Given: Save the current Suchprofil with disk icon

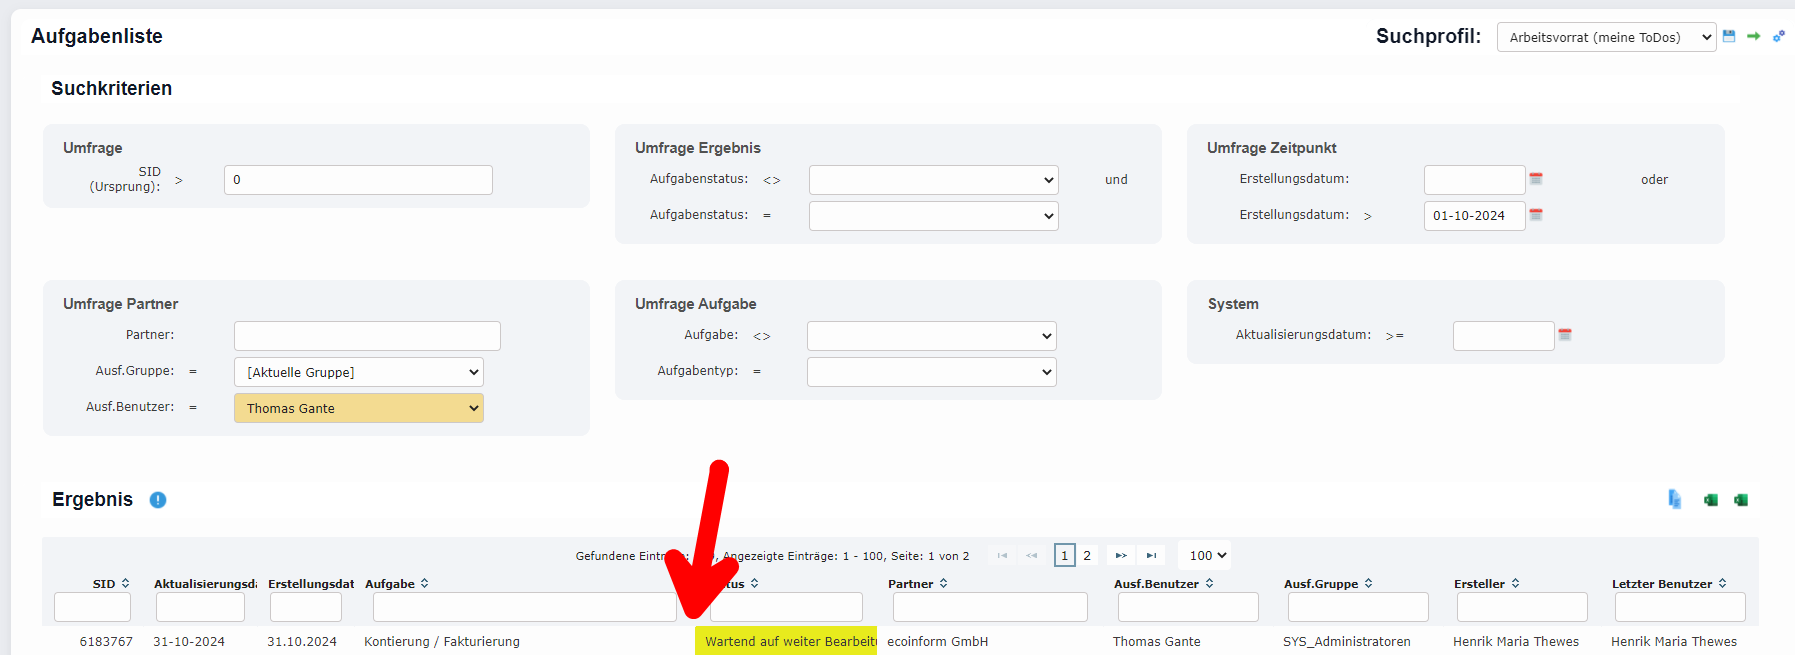Looking at the screenshot, I should click(x=1729, y=36).
